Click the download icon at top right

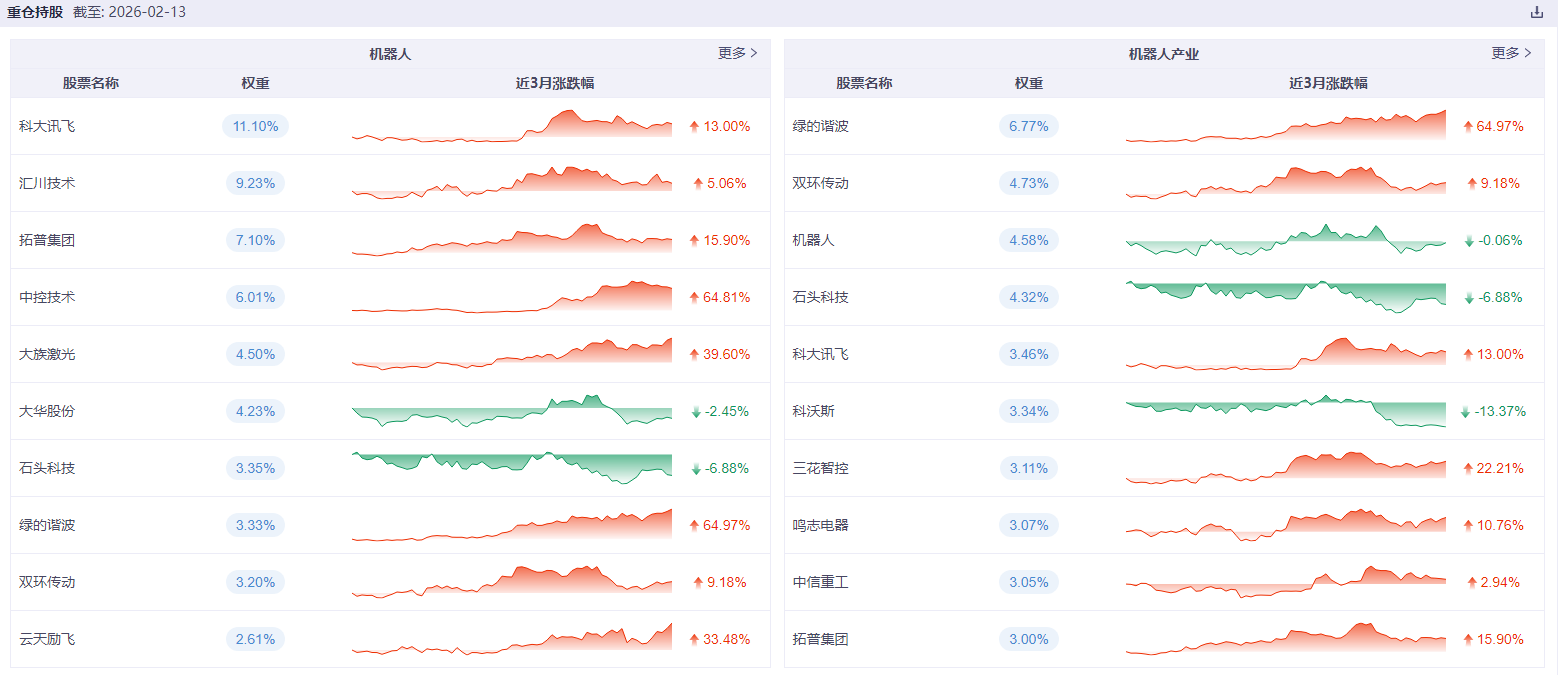click(1537, 12)
